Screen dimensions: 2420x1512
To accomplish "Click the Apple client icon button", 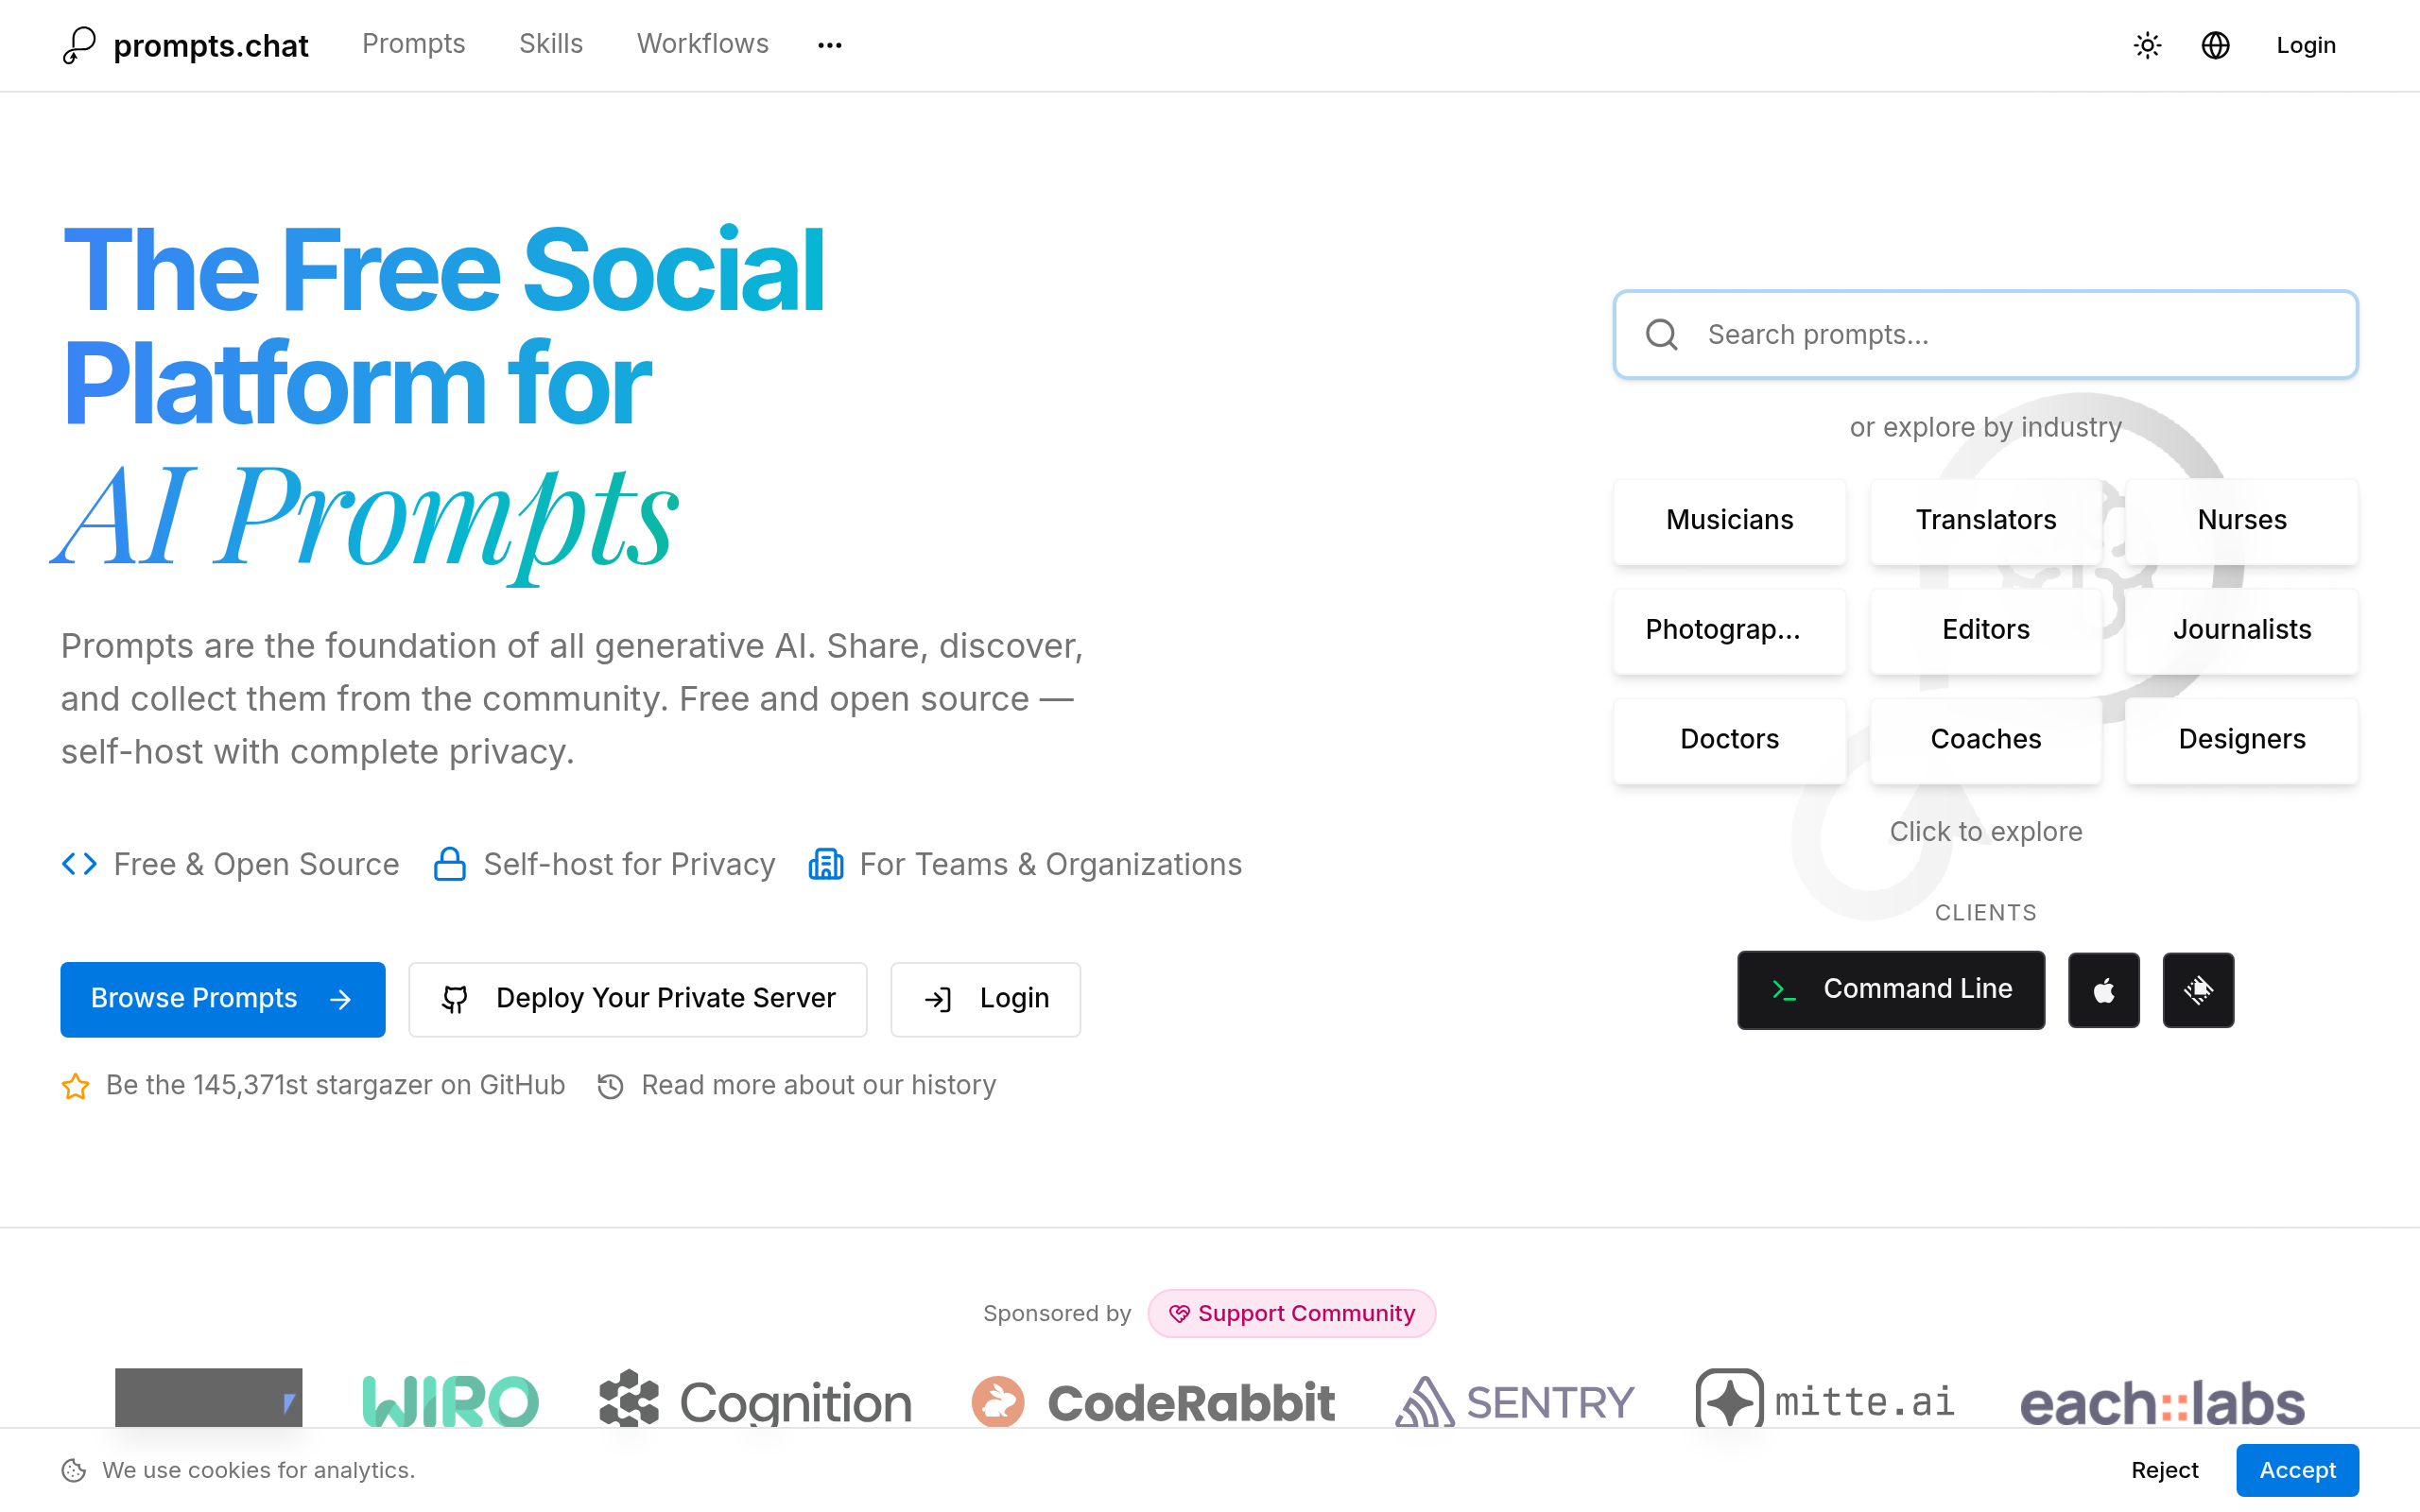I will tap(2103, 990).
